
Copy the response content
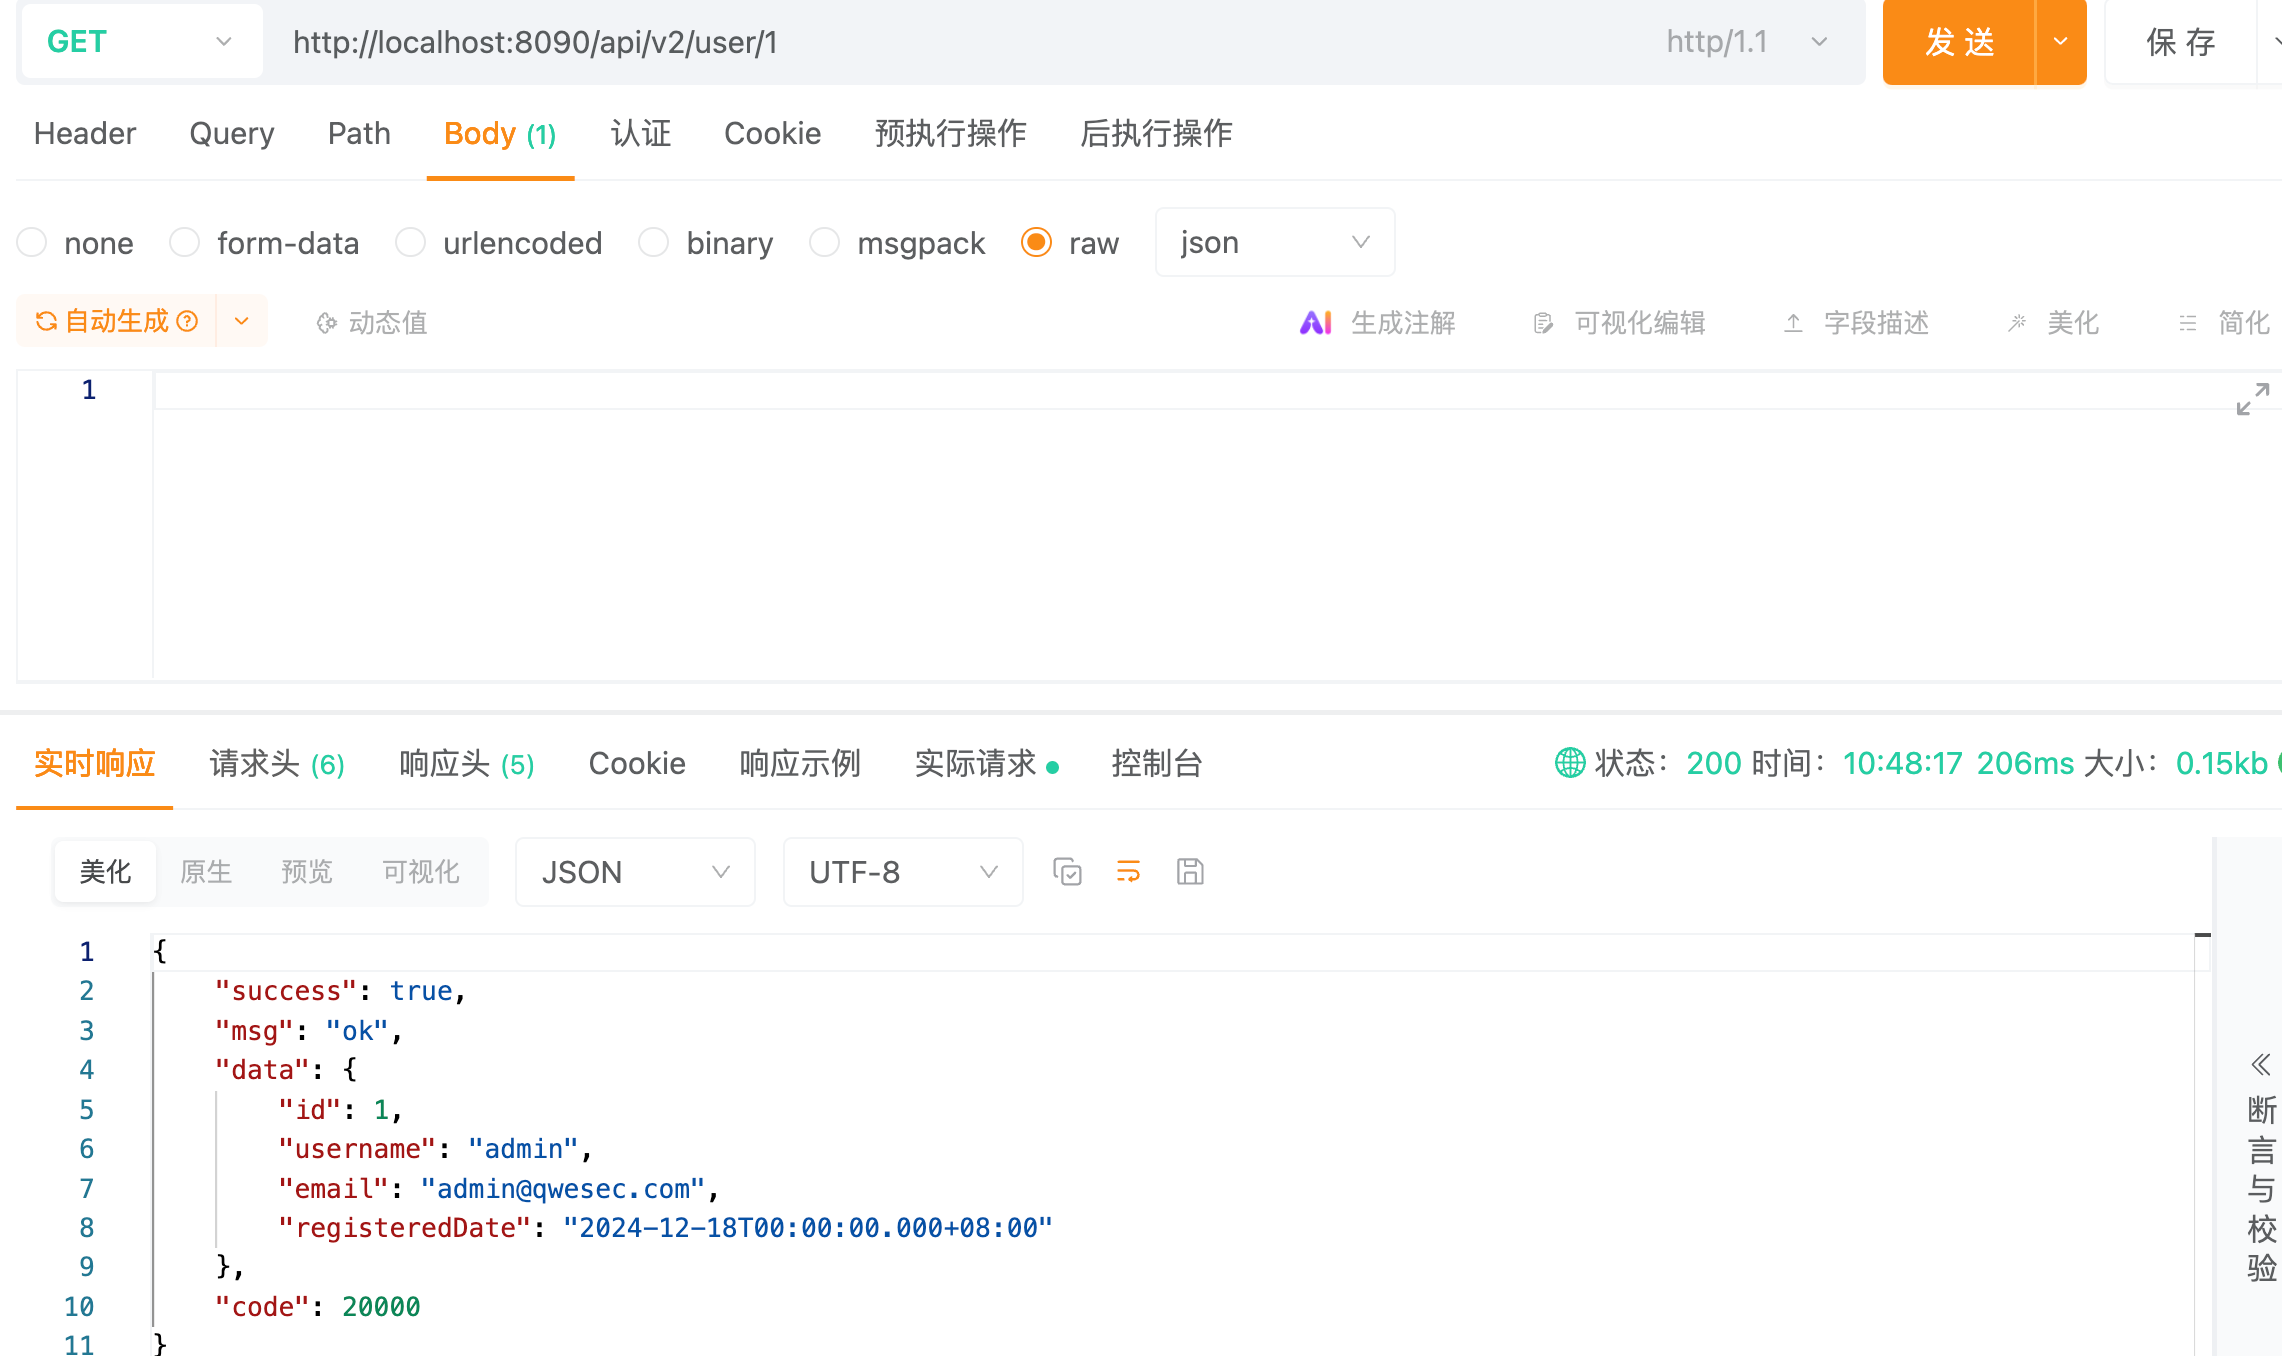pos(1067,872)
